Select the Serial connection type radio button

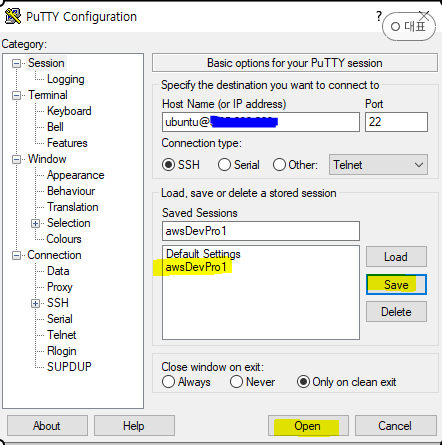tap(224, 165)
